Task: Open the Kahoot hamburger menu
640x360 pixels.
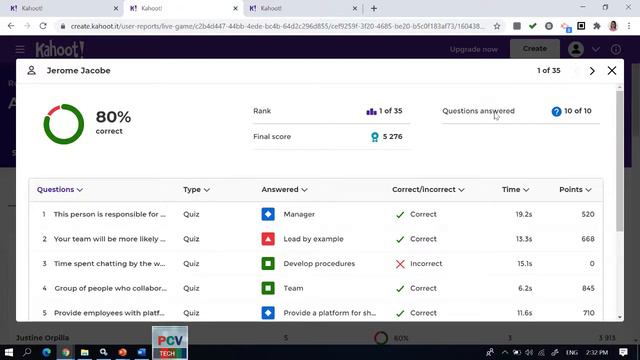Action: [x=20, y=50]
